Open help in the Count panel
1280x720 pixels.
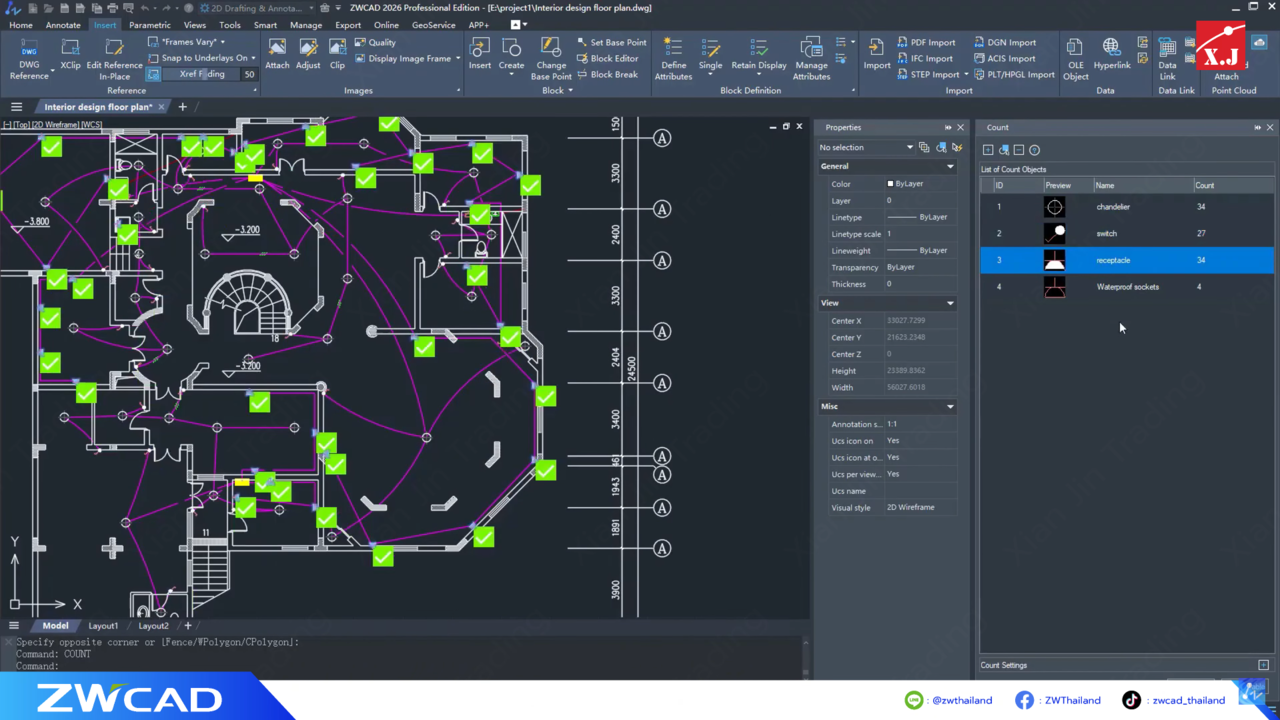tap(1035, 150)
